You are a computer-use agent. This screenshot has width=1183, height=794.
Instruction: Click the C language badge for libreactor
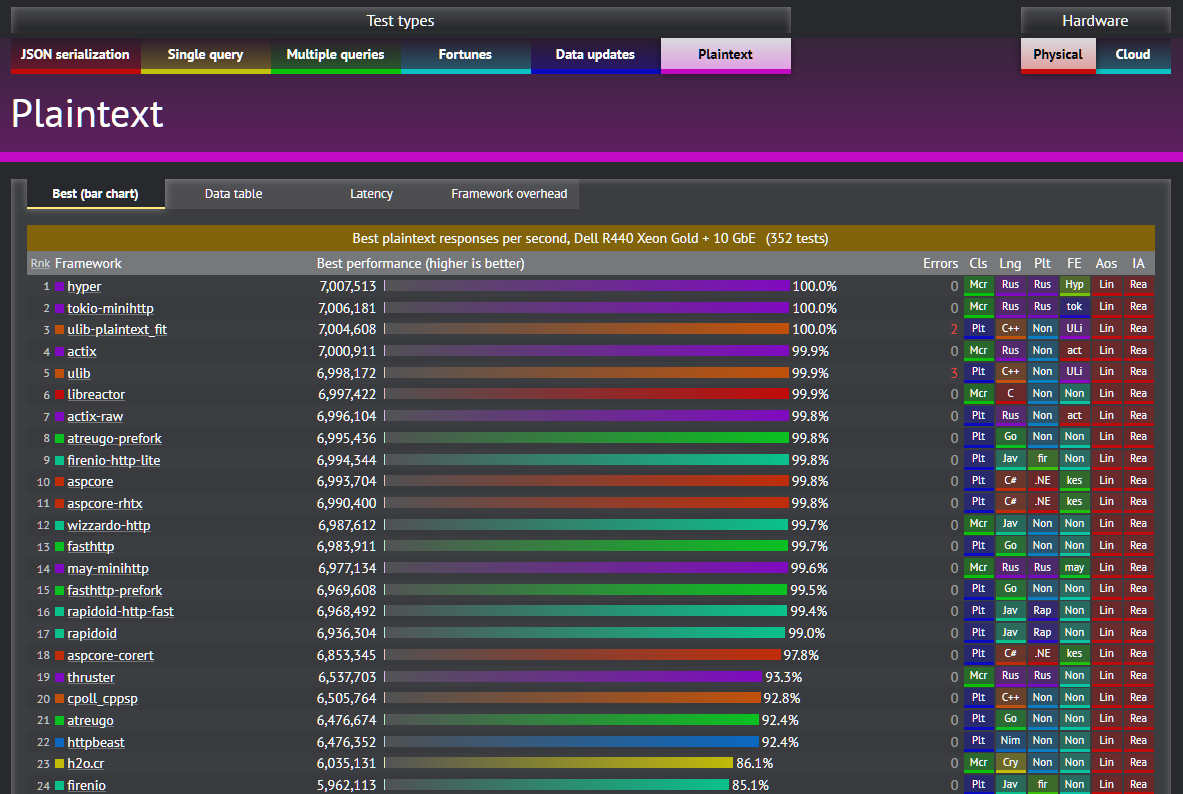1010,394
